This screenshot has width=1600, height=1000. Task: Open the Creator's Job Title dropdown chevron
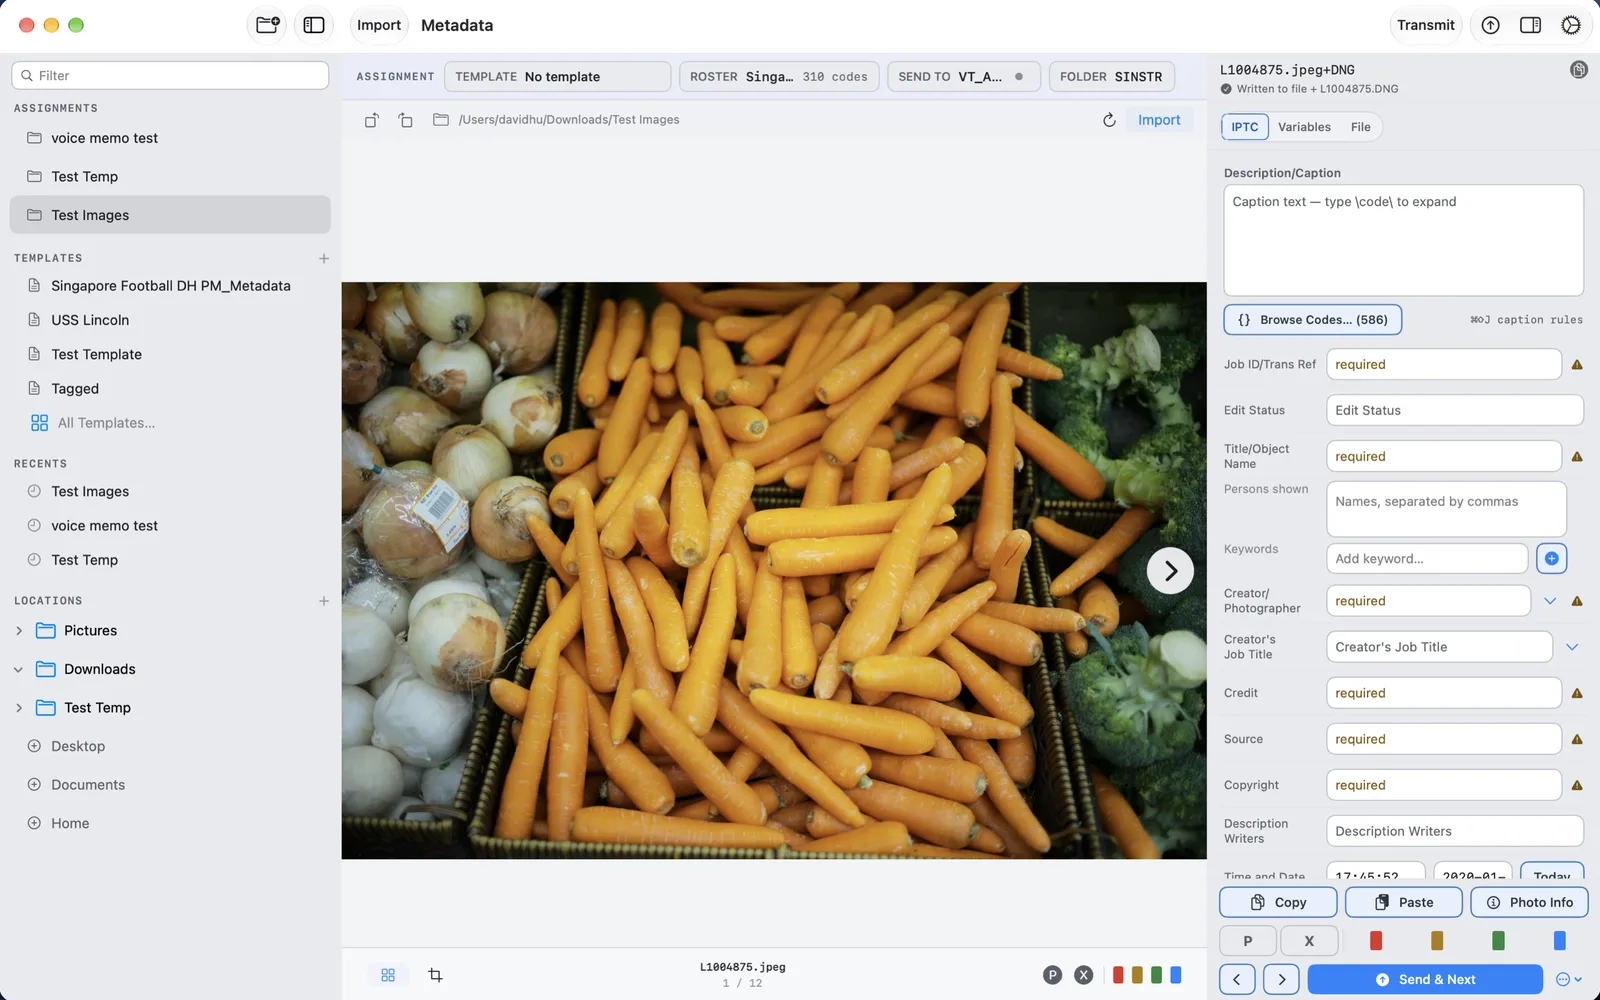1572,647
